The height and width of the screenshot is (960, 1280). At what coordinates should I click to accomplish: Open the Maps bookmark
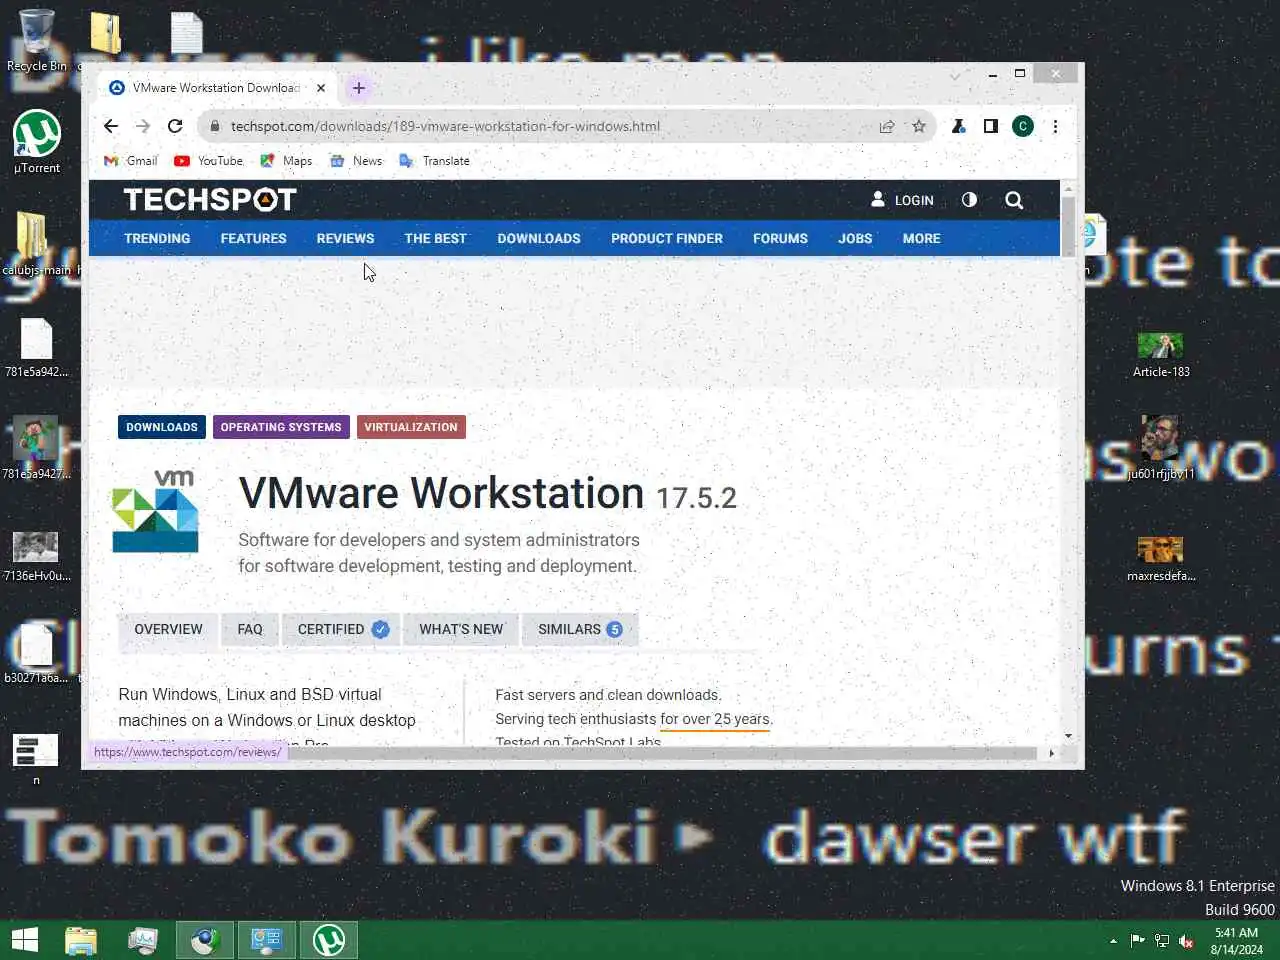[286, 161]
